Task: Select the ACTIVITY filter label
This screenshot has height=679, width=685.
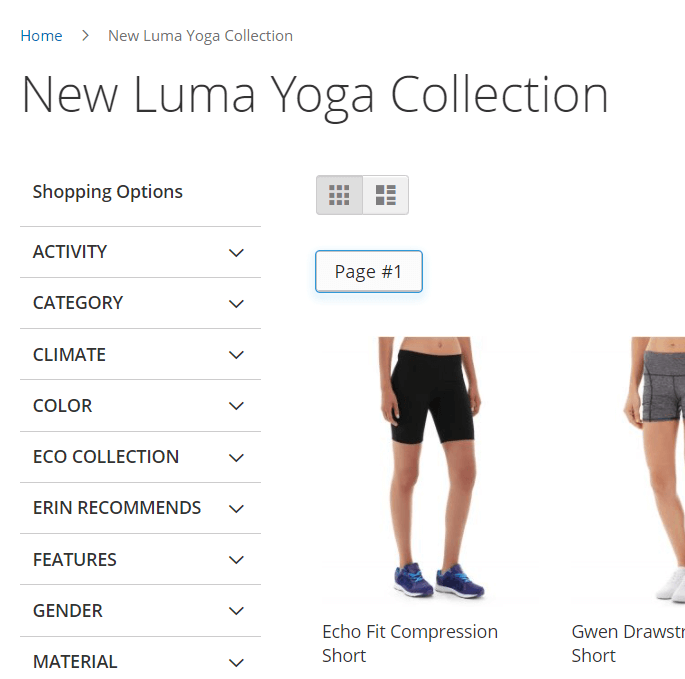Action: 70,252
